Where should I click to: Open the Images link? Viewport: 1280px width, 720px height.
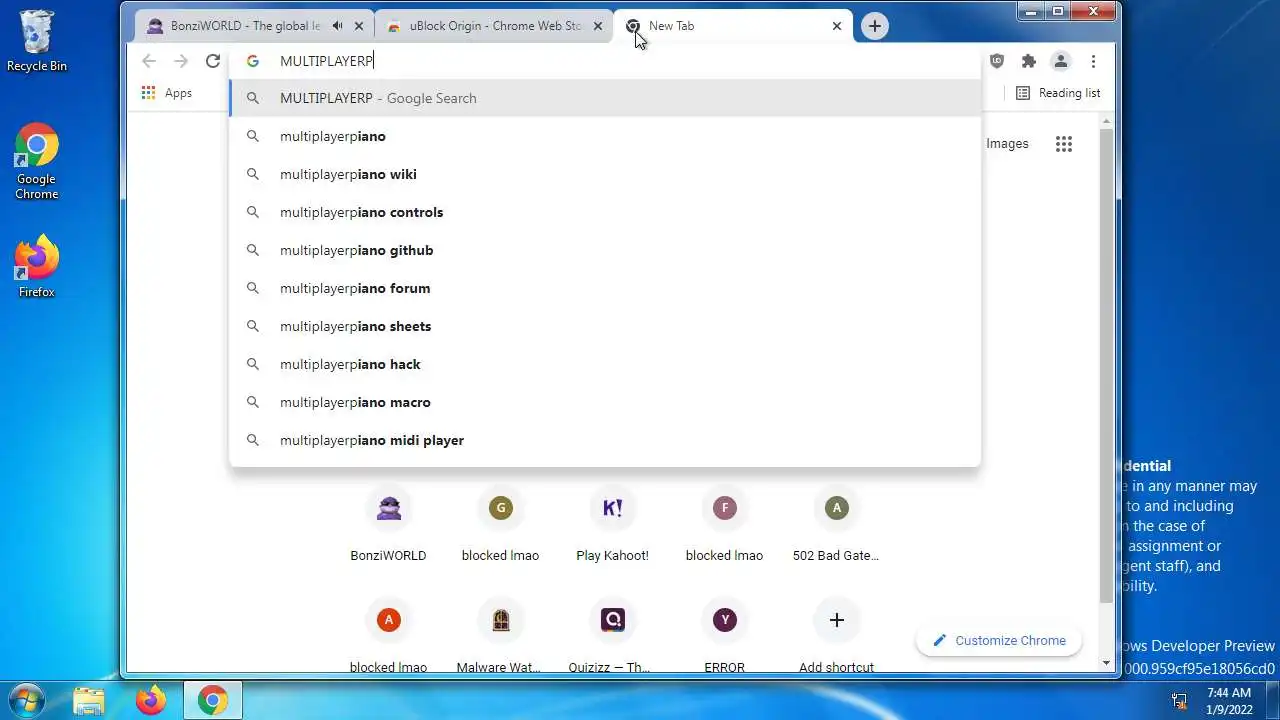coord(1007,144)
